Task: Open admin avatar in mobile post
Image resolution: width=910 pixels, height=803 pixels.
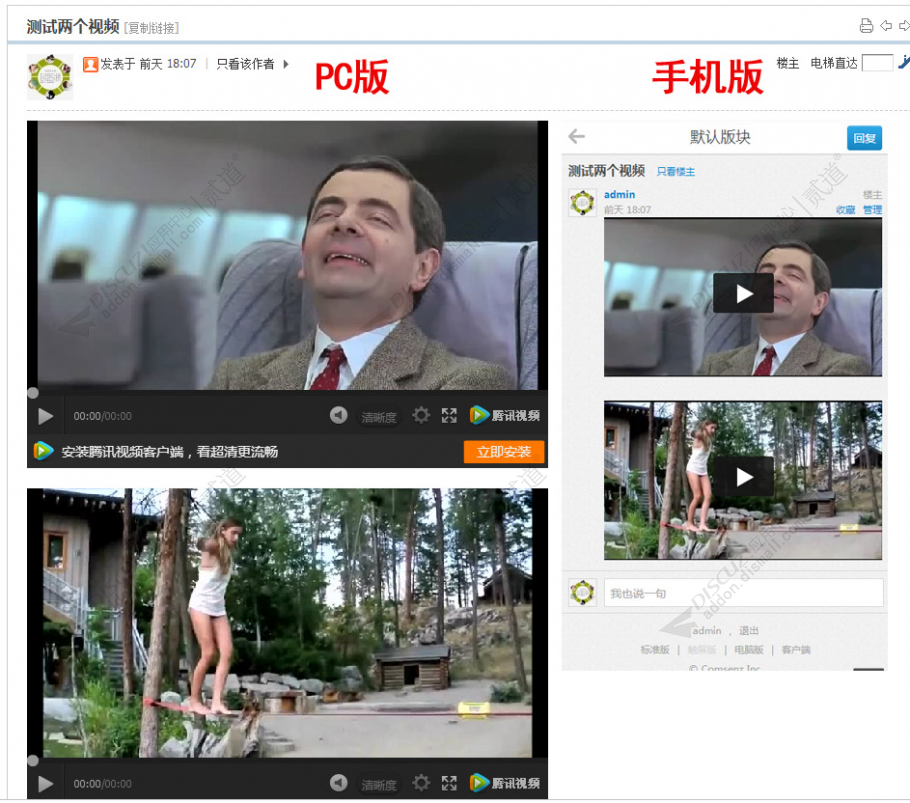Action: click(582, 202)
